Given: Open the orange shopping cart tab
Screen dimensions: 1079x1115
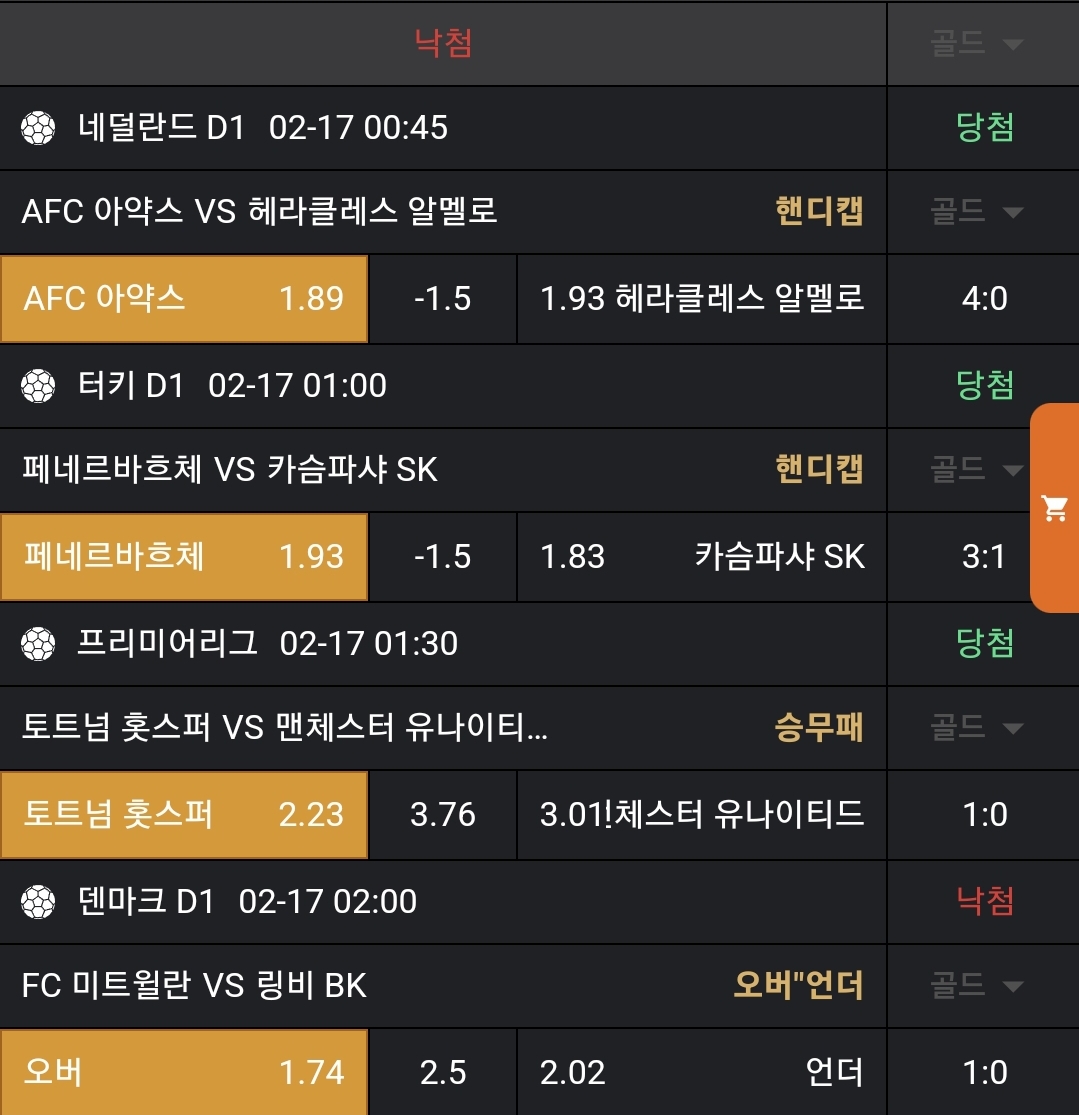Looking at the screenshot, I should pos(1055,508).
